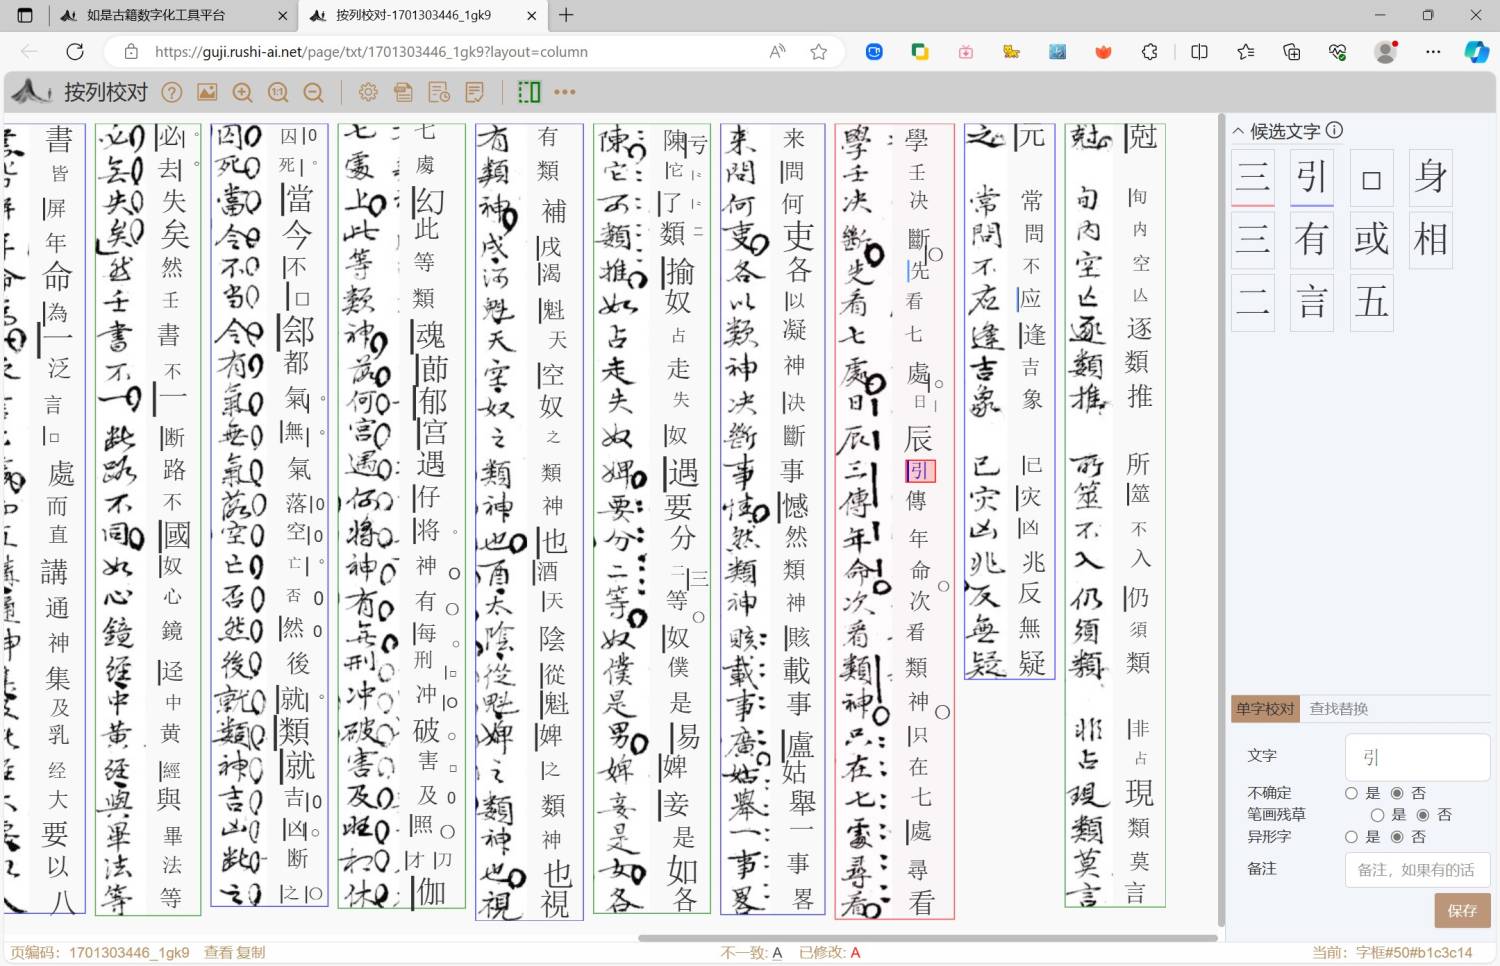
Task: Set 异形字 to 否
Action: point(1397,837)
